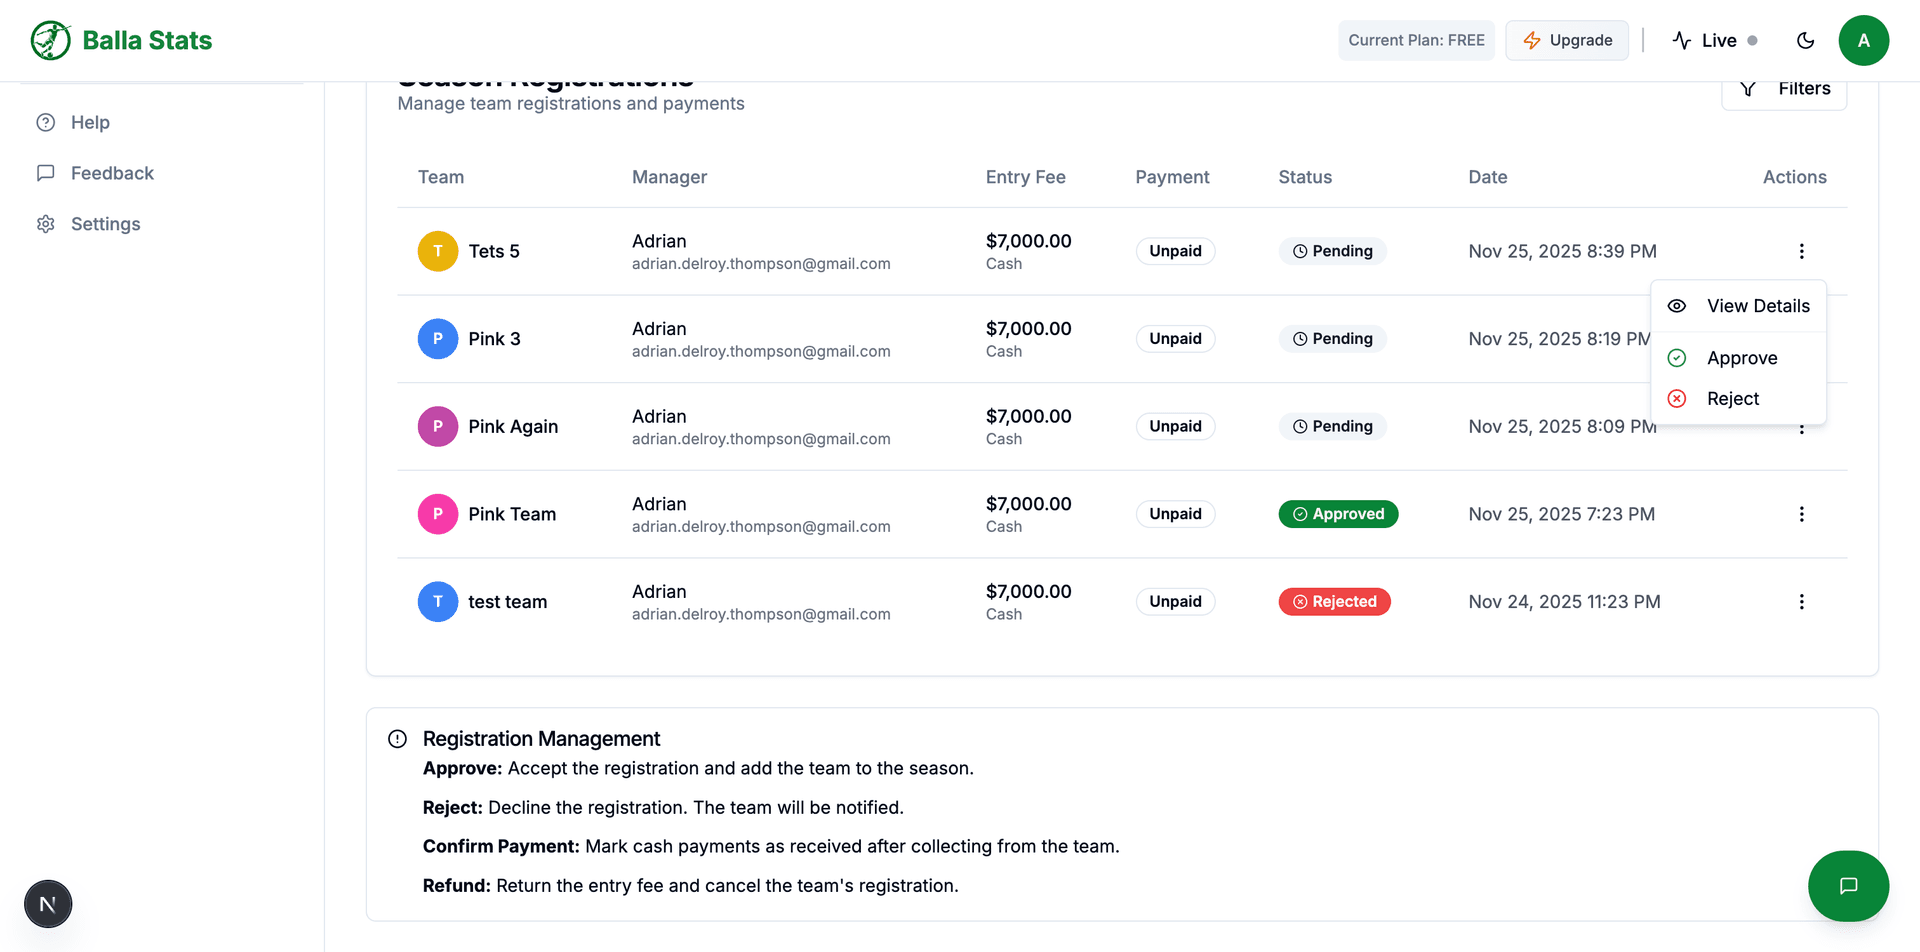Click the green check icon beside Approve

tap(1677, 357)
